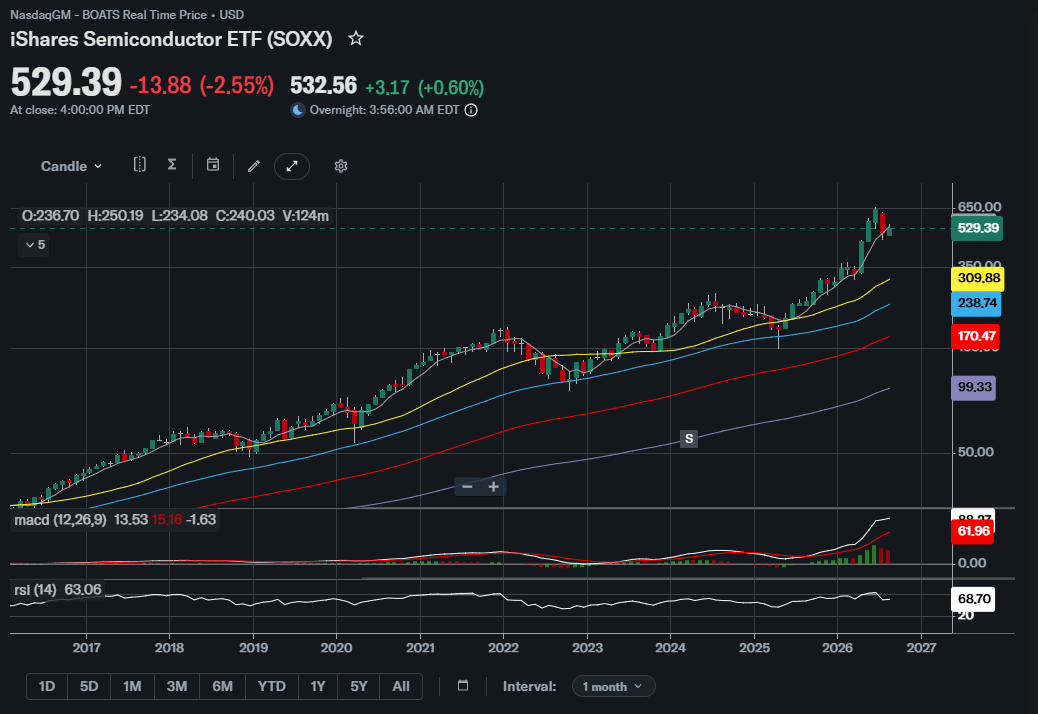Select the 1D range tab
1038x714 pixels.
[46, 686]
